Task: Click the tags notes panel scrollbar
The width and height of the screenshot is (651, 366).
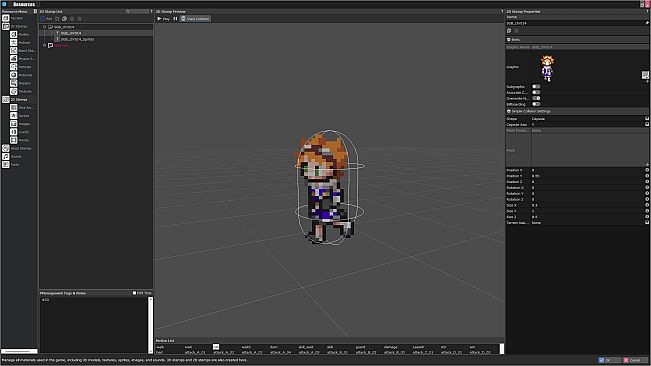Action: (150, 325)
